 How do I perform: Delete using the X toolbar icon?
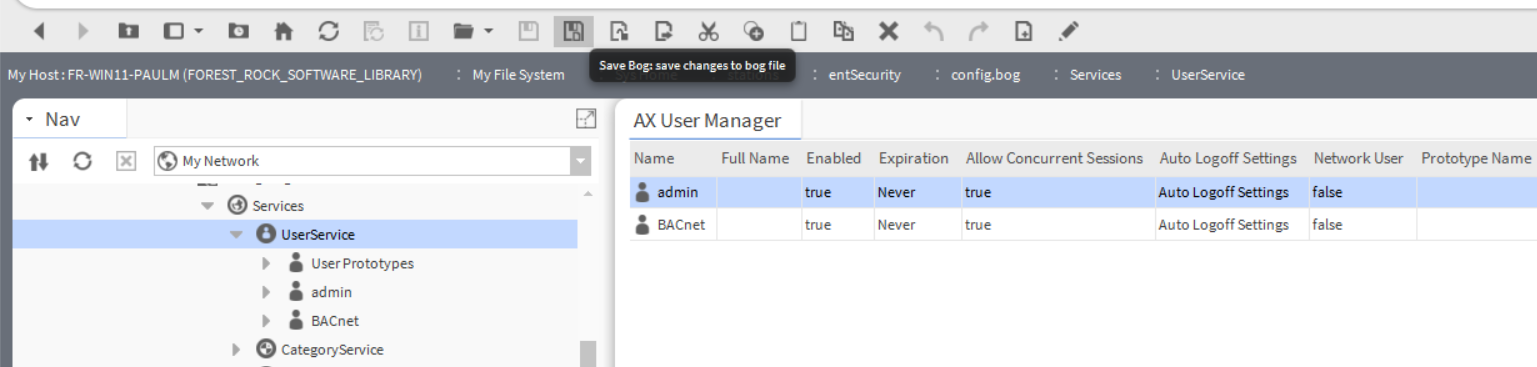(x=888, y=32)
